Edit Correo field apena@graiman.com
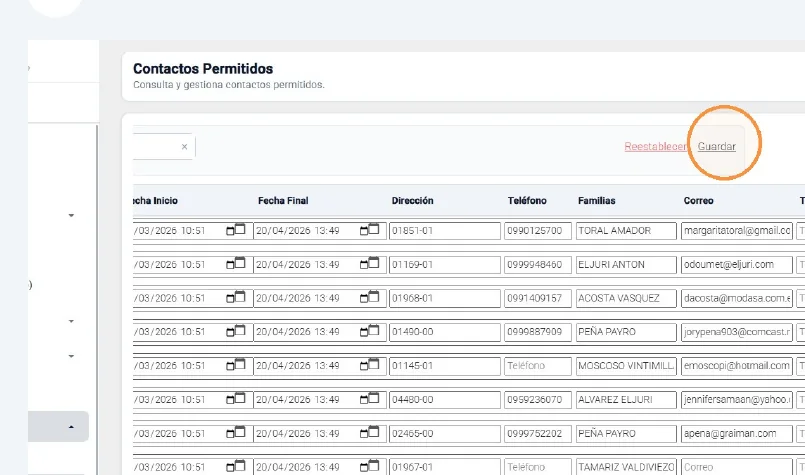Screen dimensions: 805x475 (x=737, y=433)
